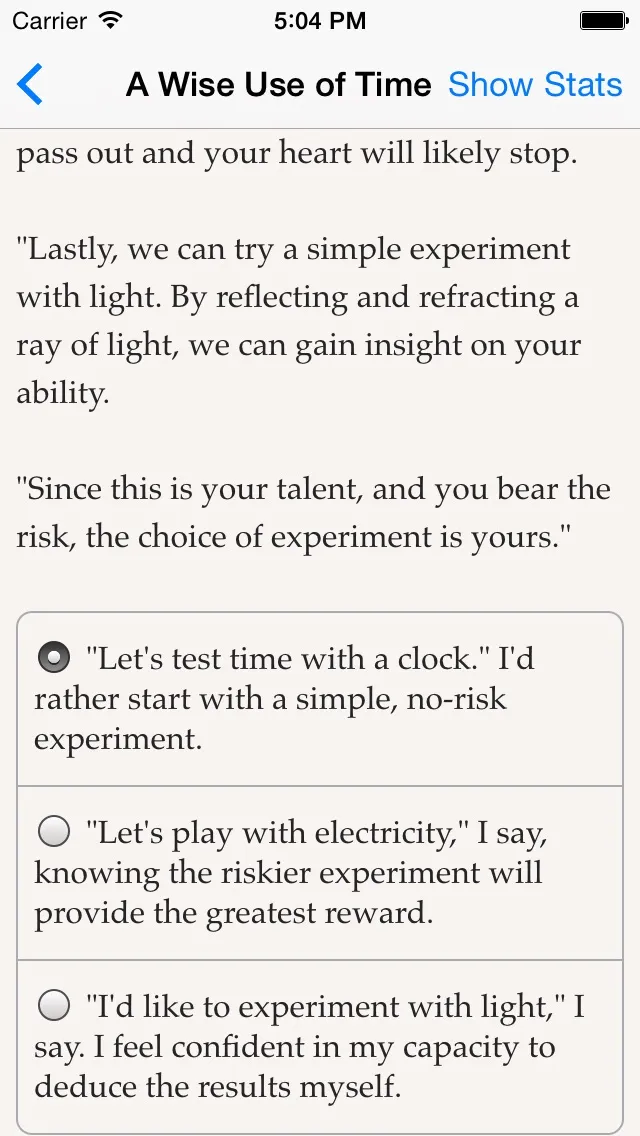Screen dimensions: 640x1136
Task: Click the Wi-Fi signal icon
Action: click(111, 19)
